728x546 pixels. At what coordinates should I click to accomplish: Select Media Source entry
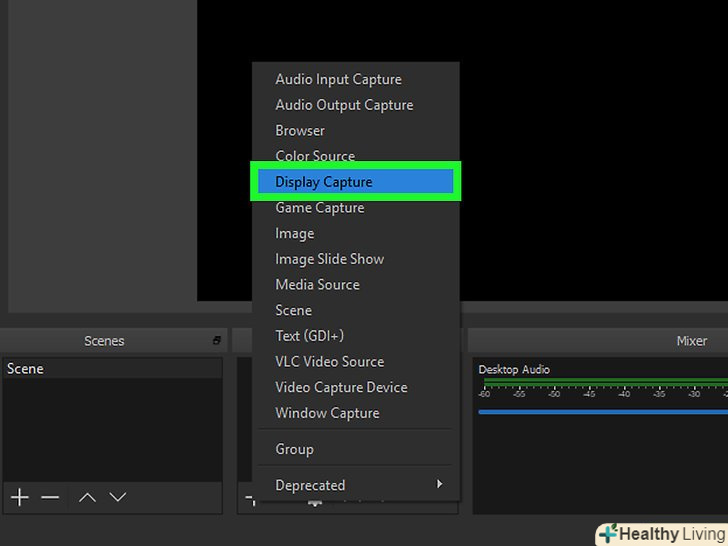point(317,285)
